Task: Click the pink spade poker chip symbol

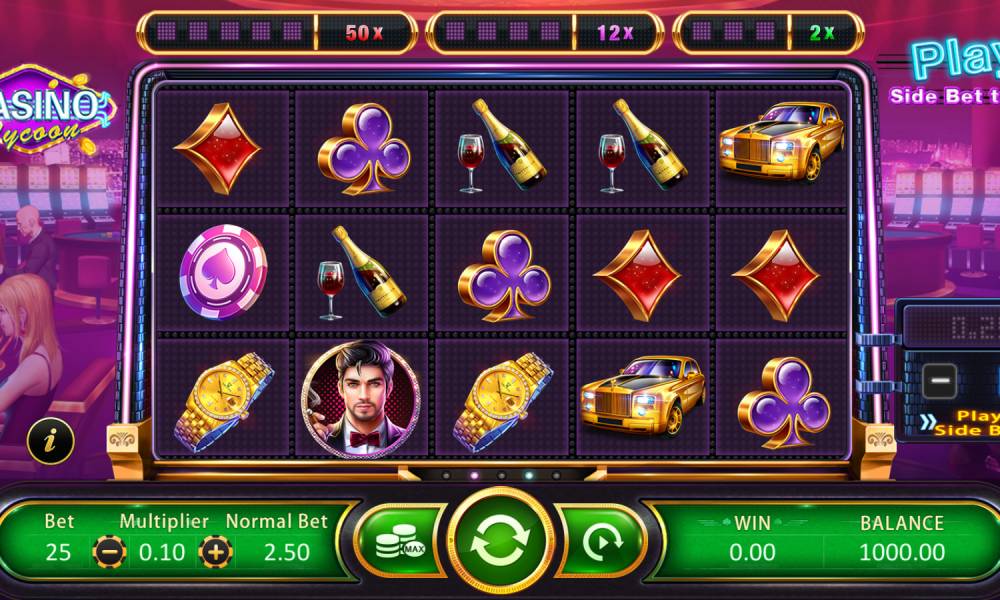Action: click(223, 271)
